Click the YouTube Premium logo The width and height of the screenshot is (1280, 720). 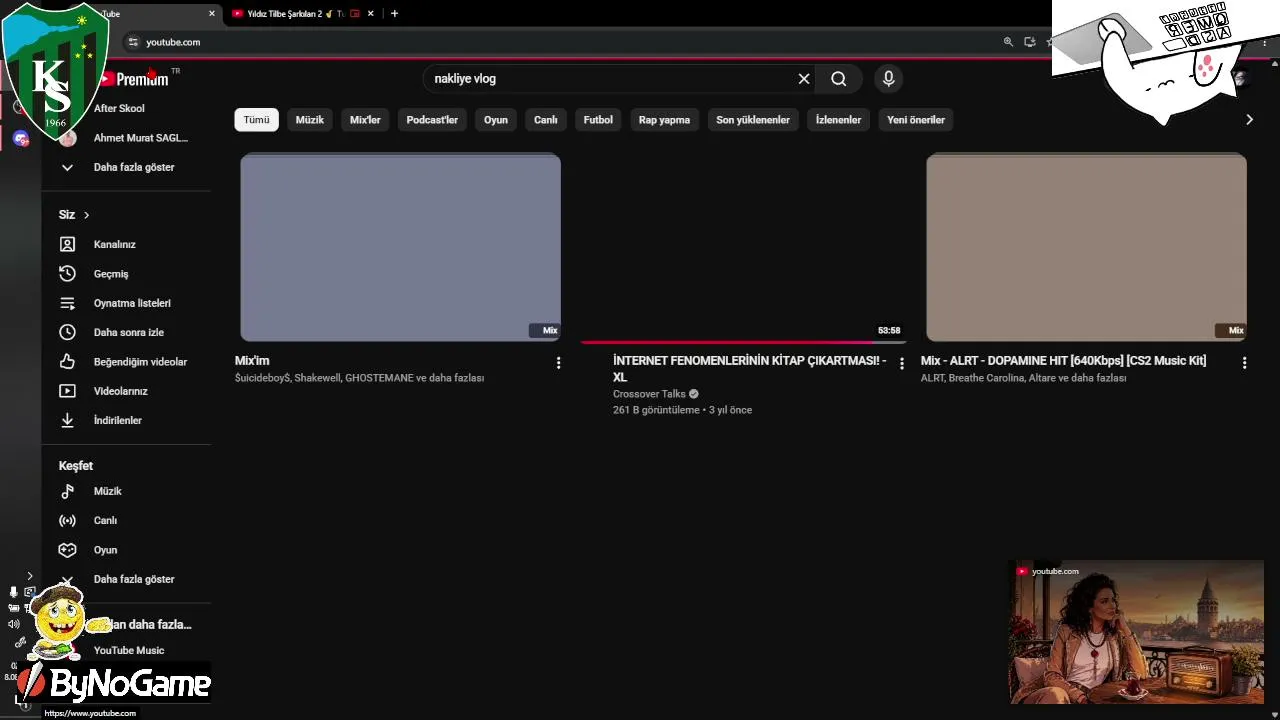coord(134,79)
